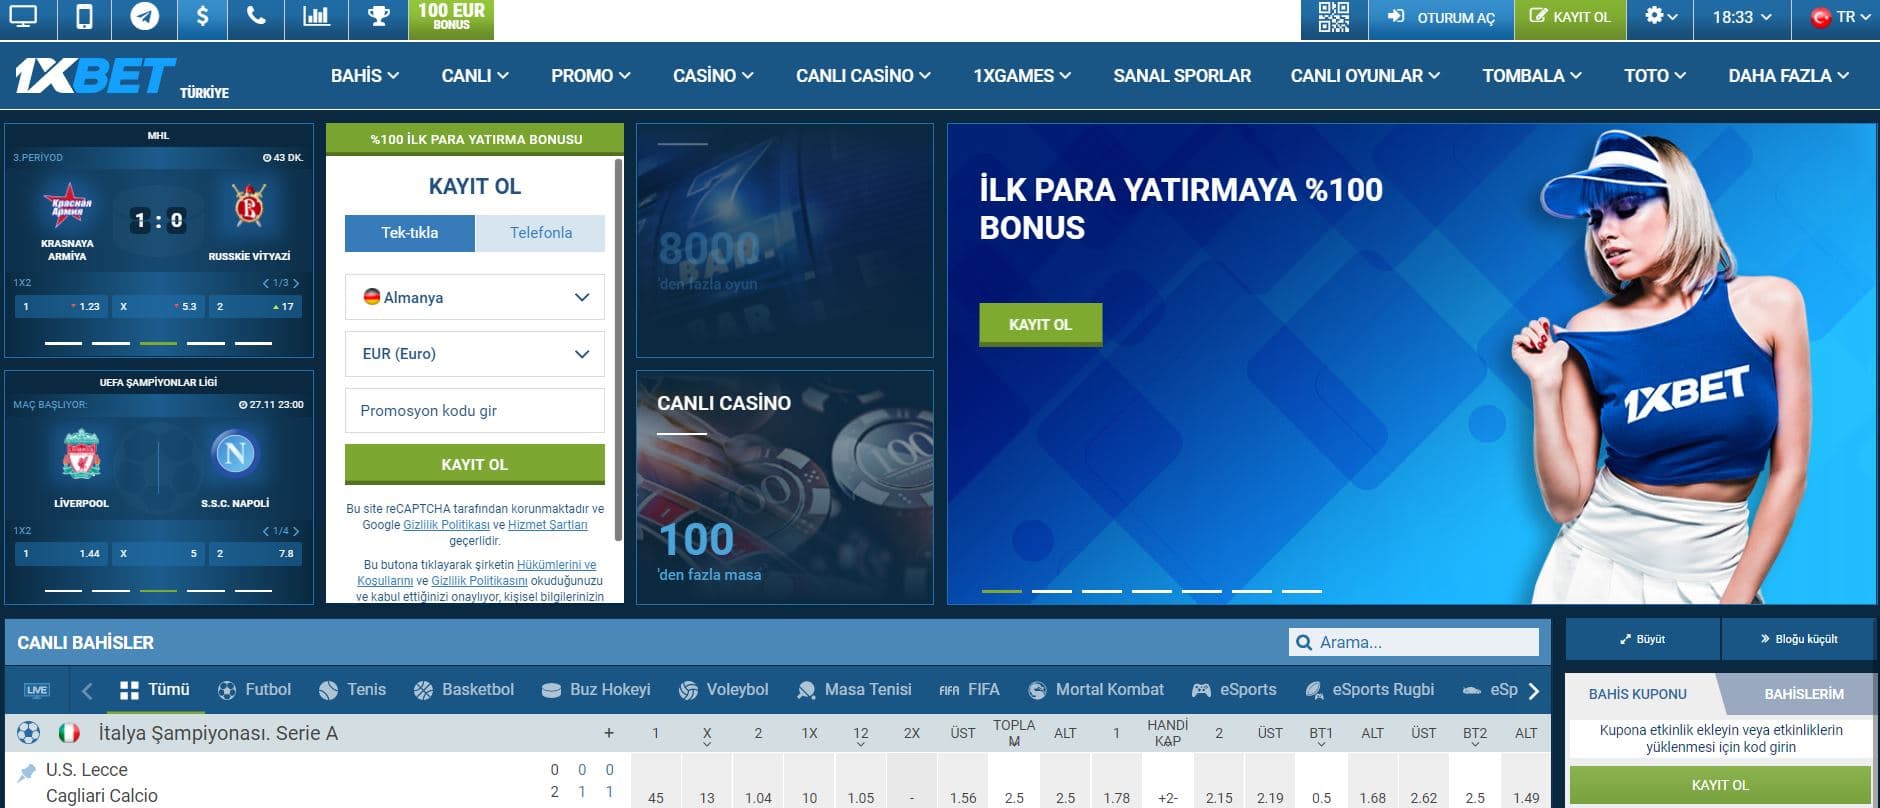1880x808 pixels.
Task: Select the Liverpool win odds 1.44
Action: pyautogui.click(x=60, y=554)
